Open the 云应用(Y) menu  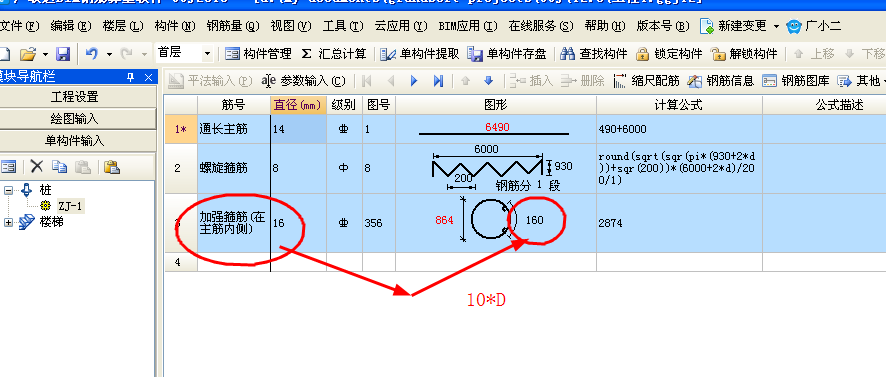[x=401, y=26]
